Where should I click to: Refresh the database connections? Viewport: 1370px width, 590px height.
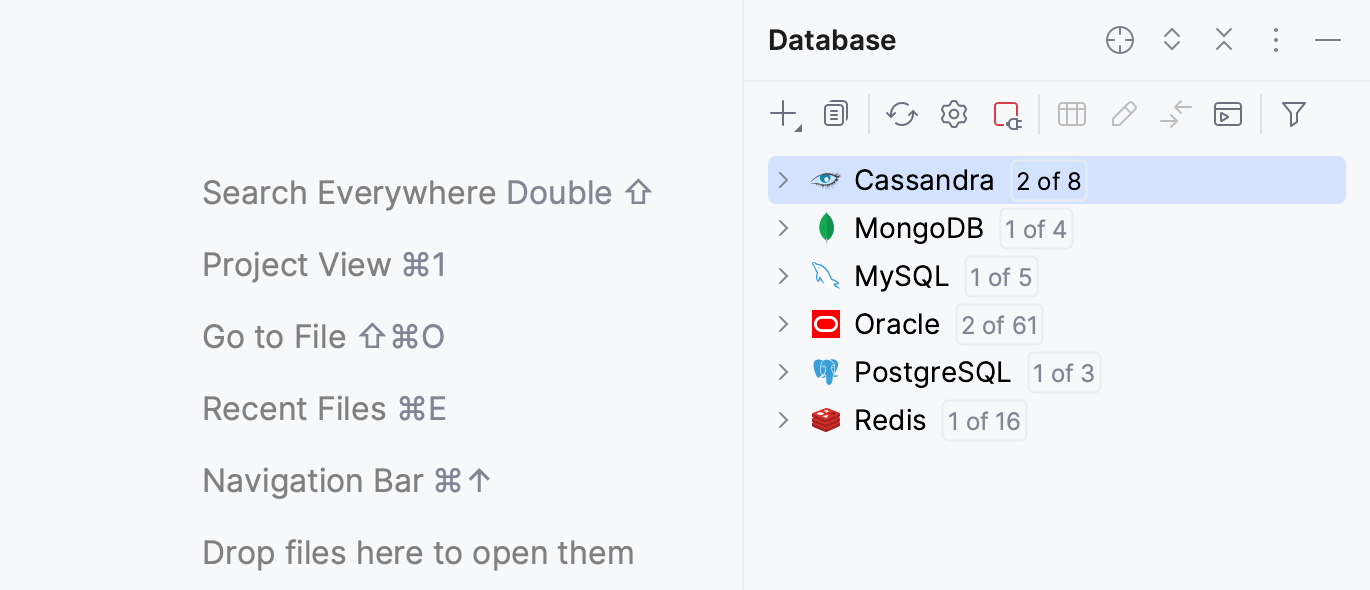point(901,114)
